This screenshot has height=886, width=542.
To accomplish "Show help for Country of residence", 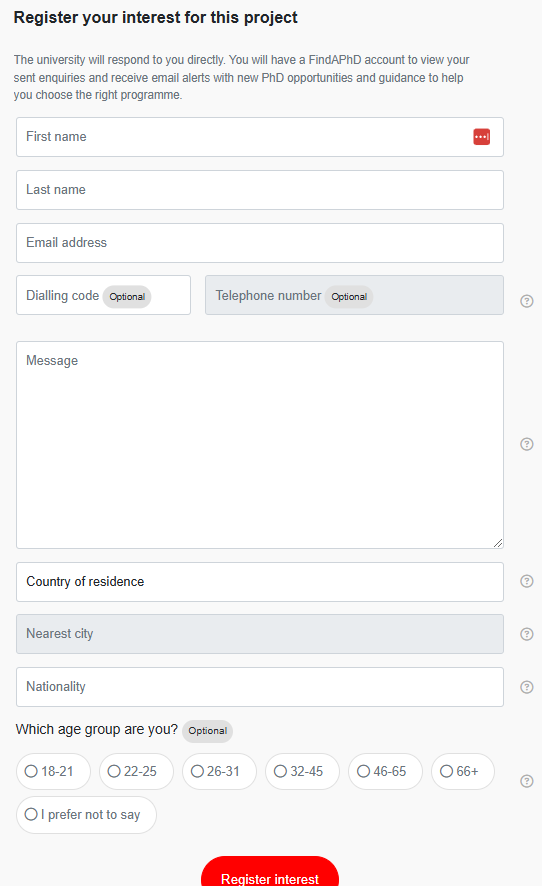I will click(x=527, y=581).
